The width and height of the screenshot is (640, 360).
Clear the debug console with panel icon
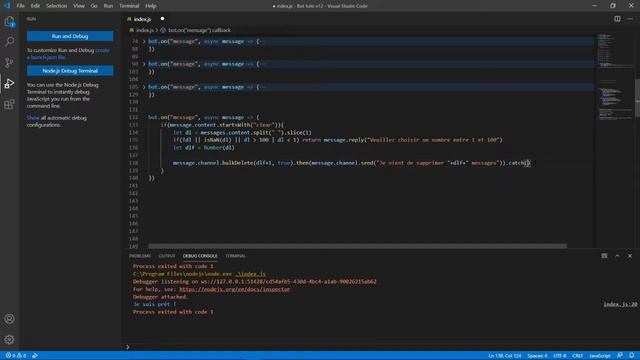click(x=604, y=256)
